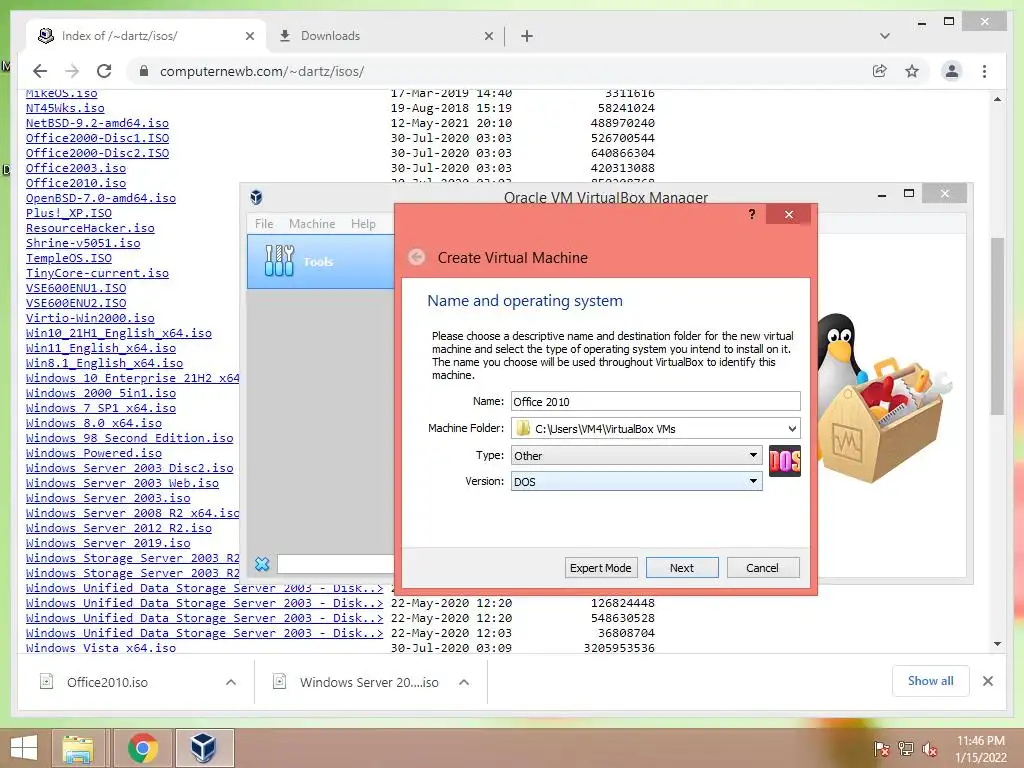
Task: Expand options for Office2010.iso download
Action: coord(231,682)
